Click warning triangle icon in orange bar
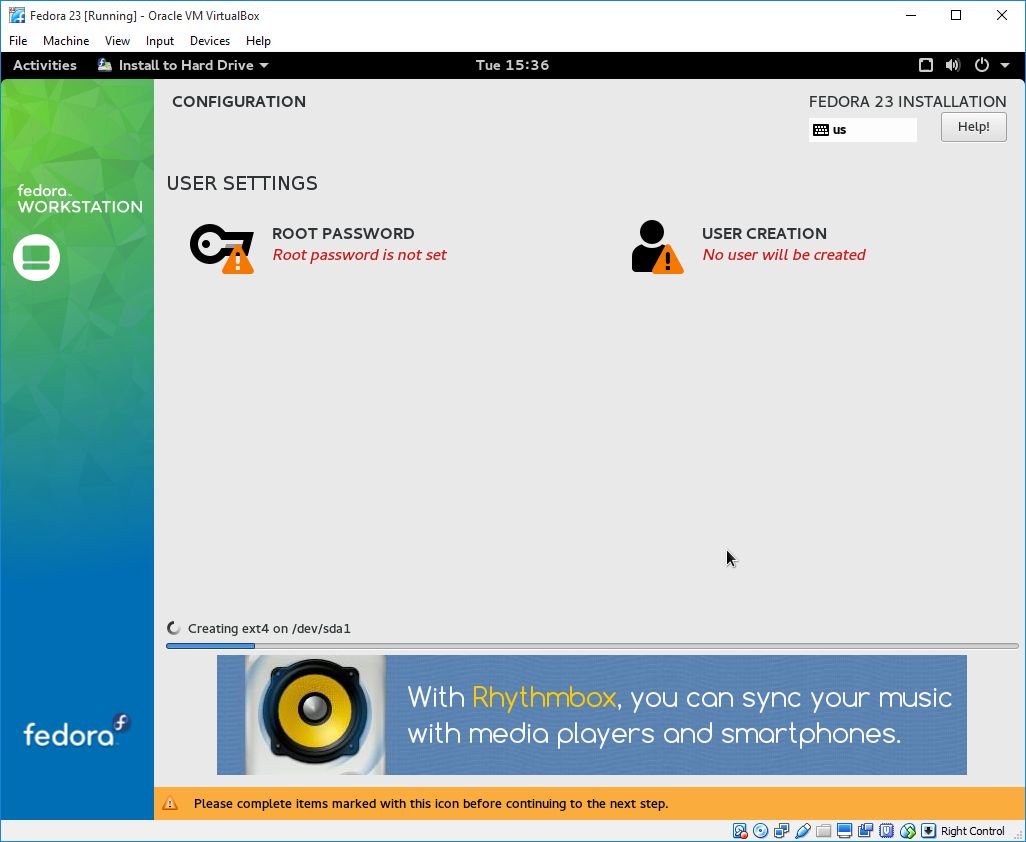Image resolution: width=1026 pixels, height=842 pixels. pyautogui.click(x=170, y=803)
